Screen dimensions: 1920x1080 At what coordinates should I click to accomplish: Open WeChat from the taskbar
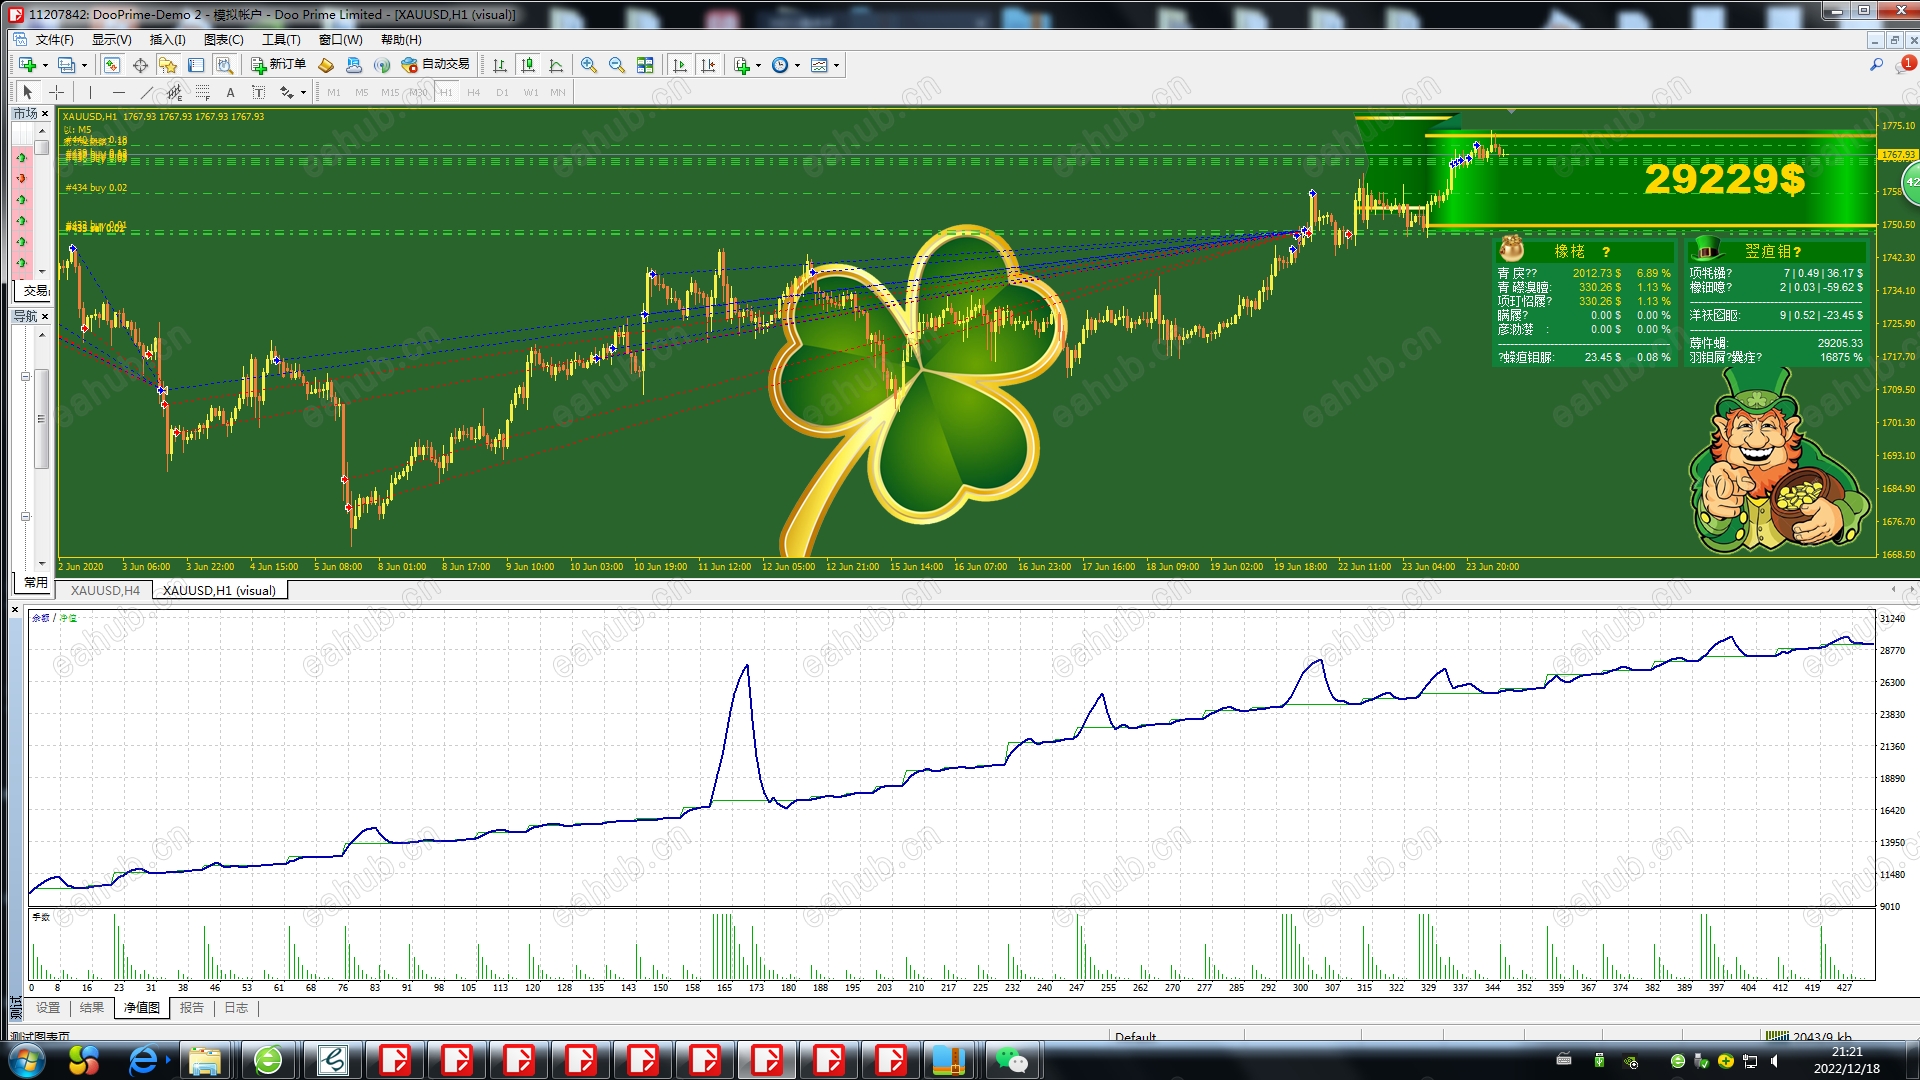click(1011, 1060)
